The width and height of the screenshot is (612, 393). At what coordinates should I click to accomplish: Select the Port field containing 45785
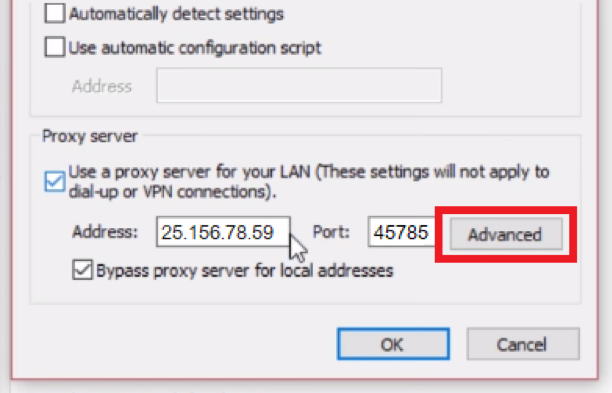(x=402, y=232)
